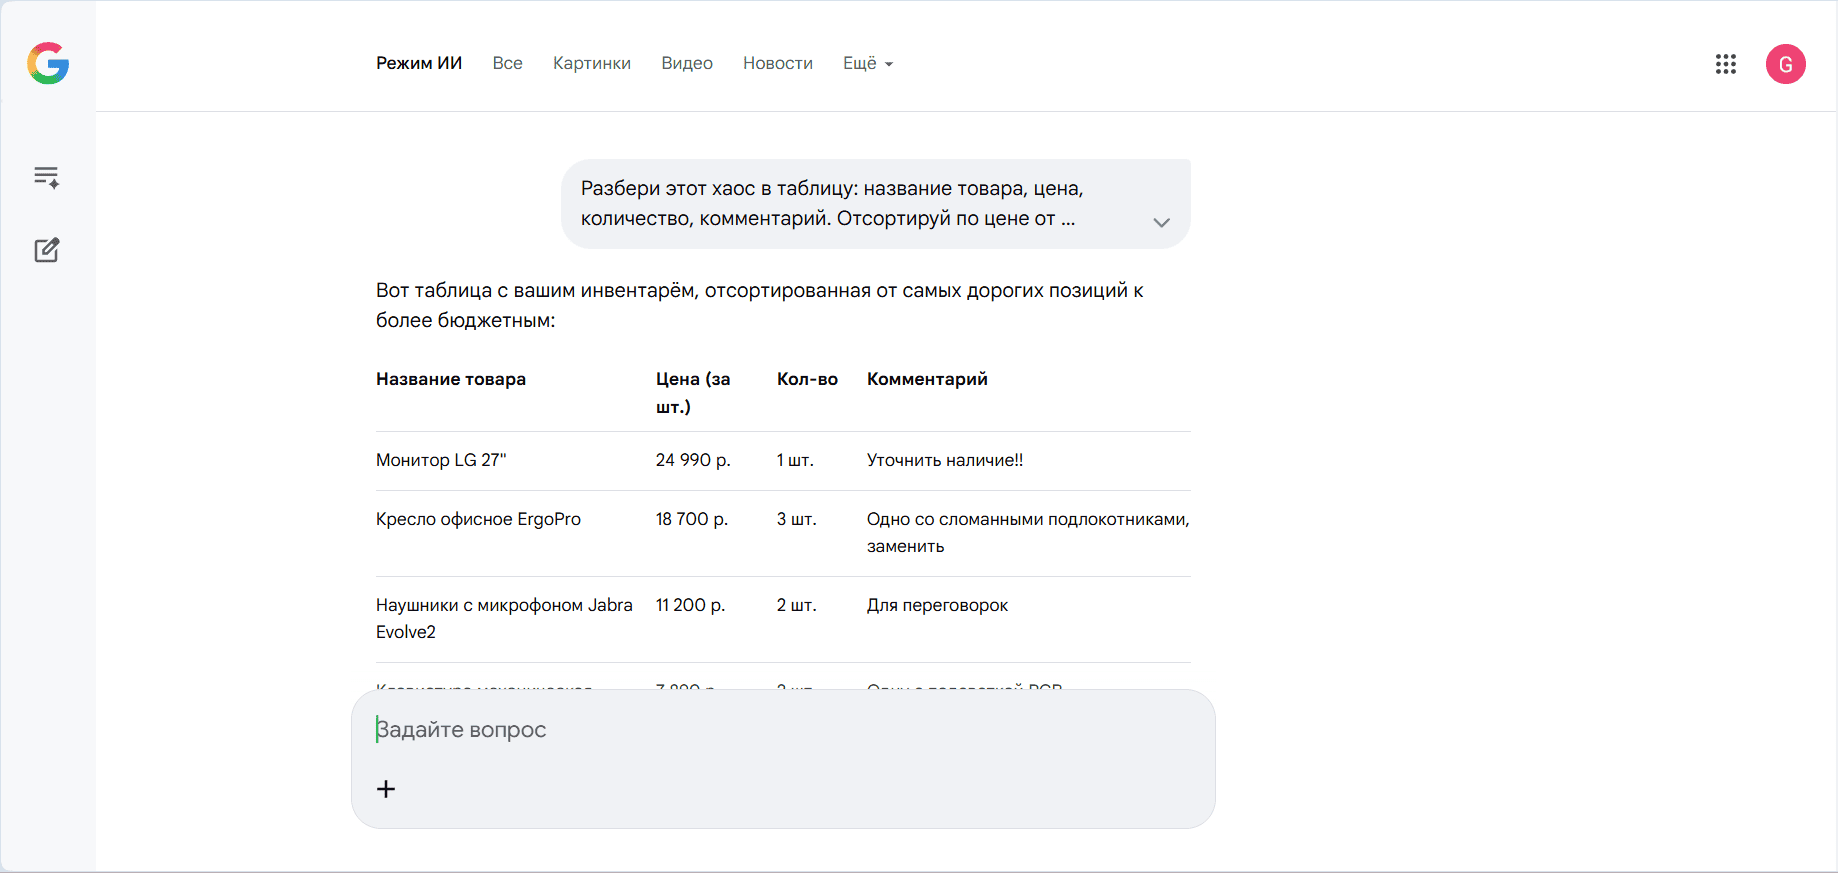Select the Режим ИИ tab
Viewport: 1838px width, 873px height.
click(x=419, y=63)
